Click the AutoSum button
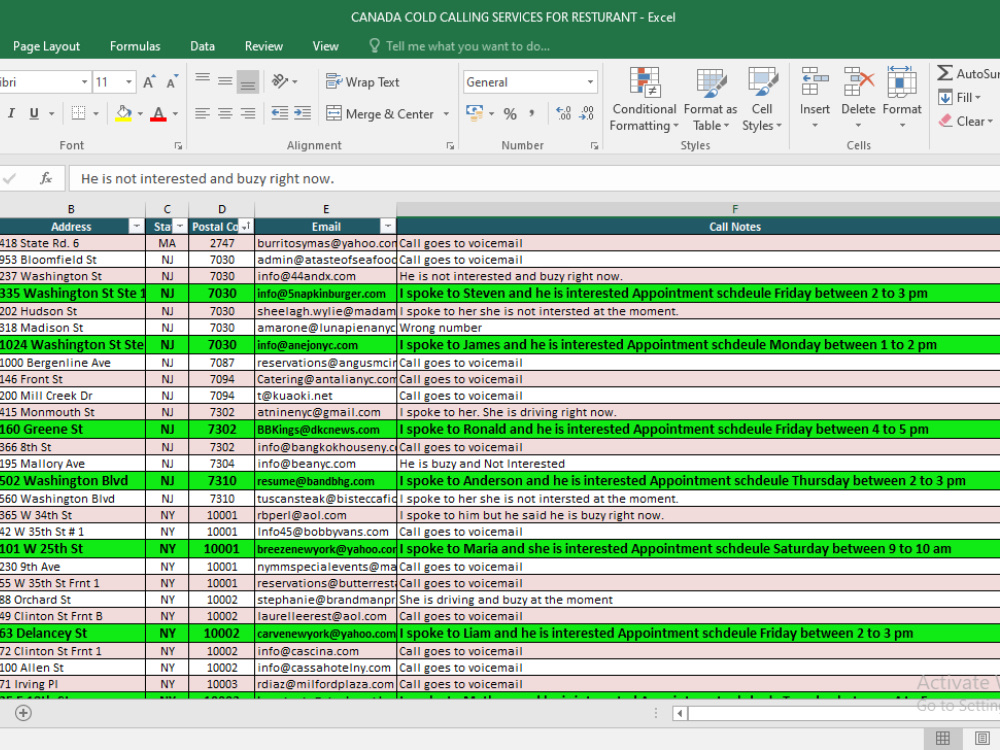Image resolution: width=1000 pixels, height=750 pixels. [x=967, y=73]
